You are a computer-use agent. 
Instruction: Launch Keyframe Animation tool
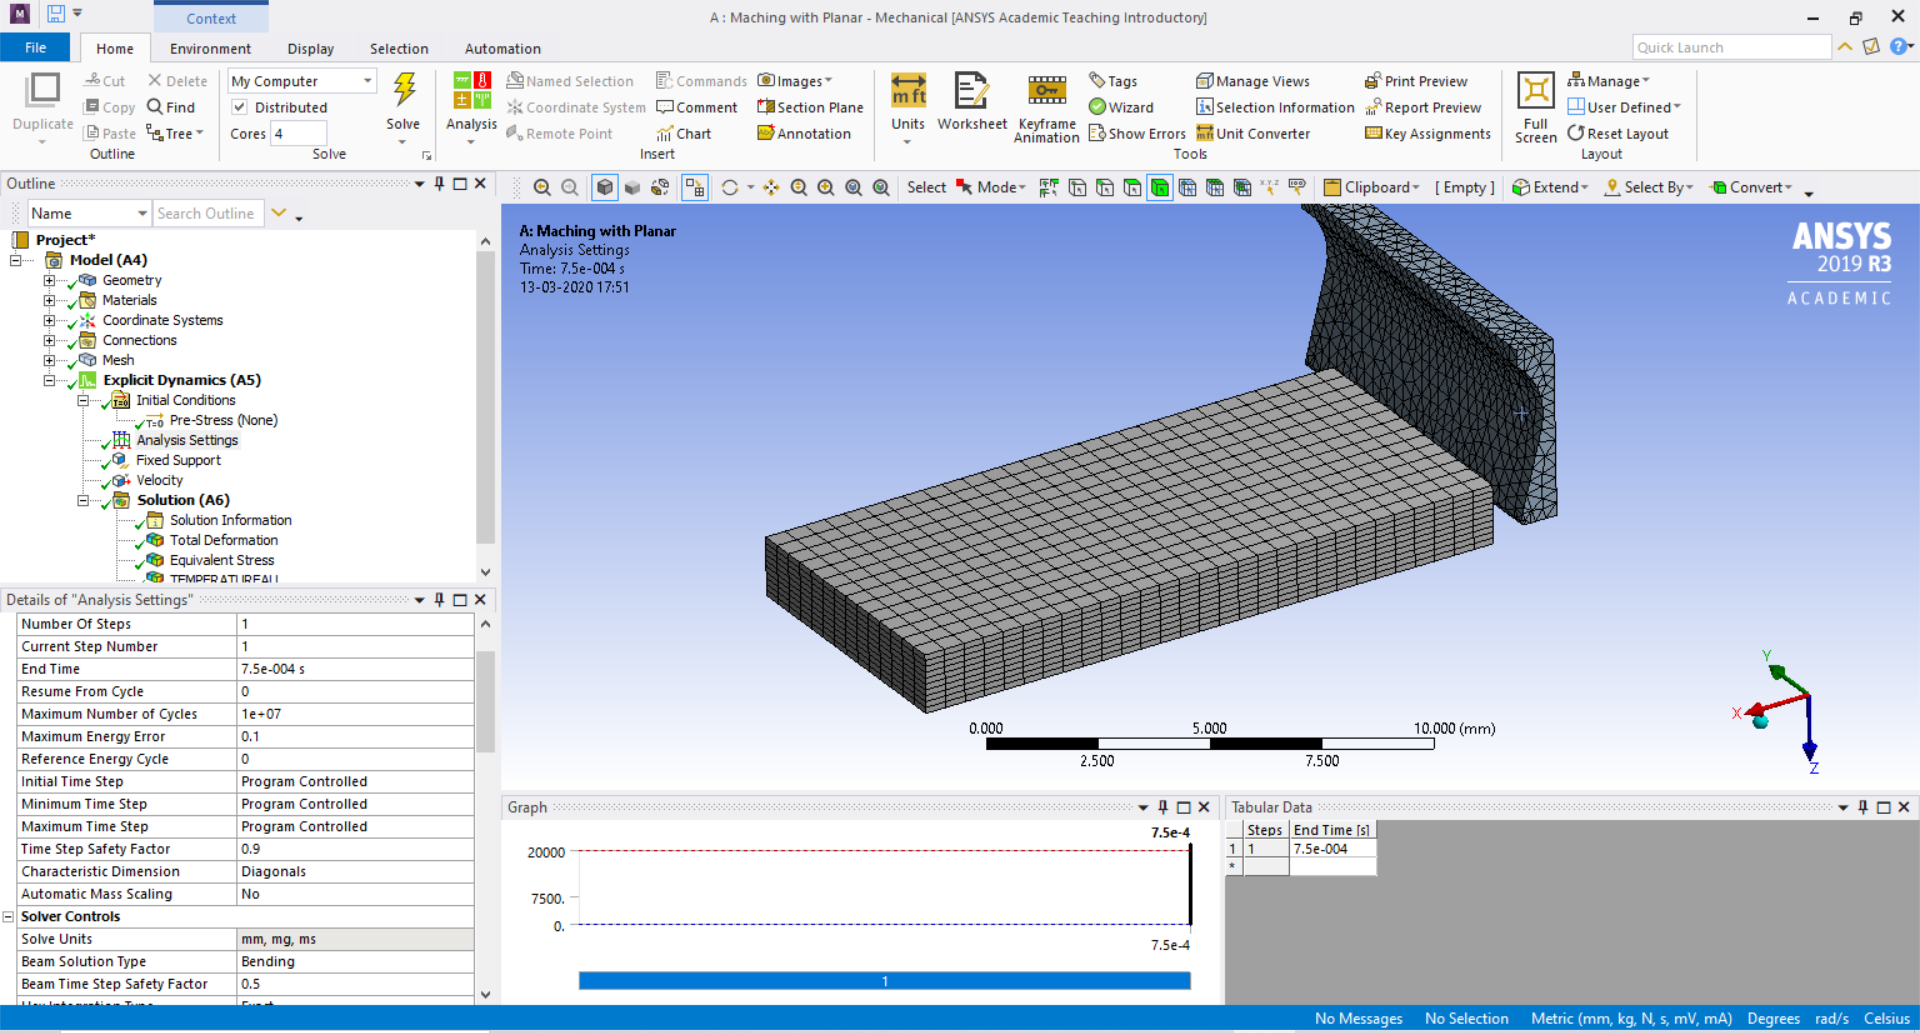[x=1045, y=104]
